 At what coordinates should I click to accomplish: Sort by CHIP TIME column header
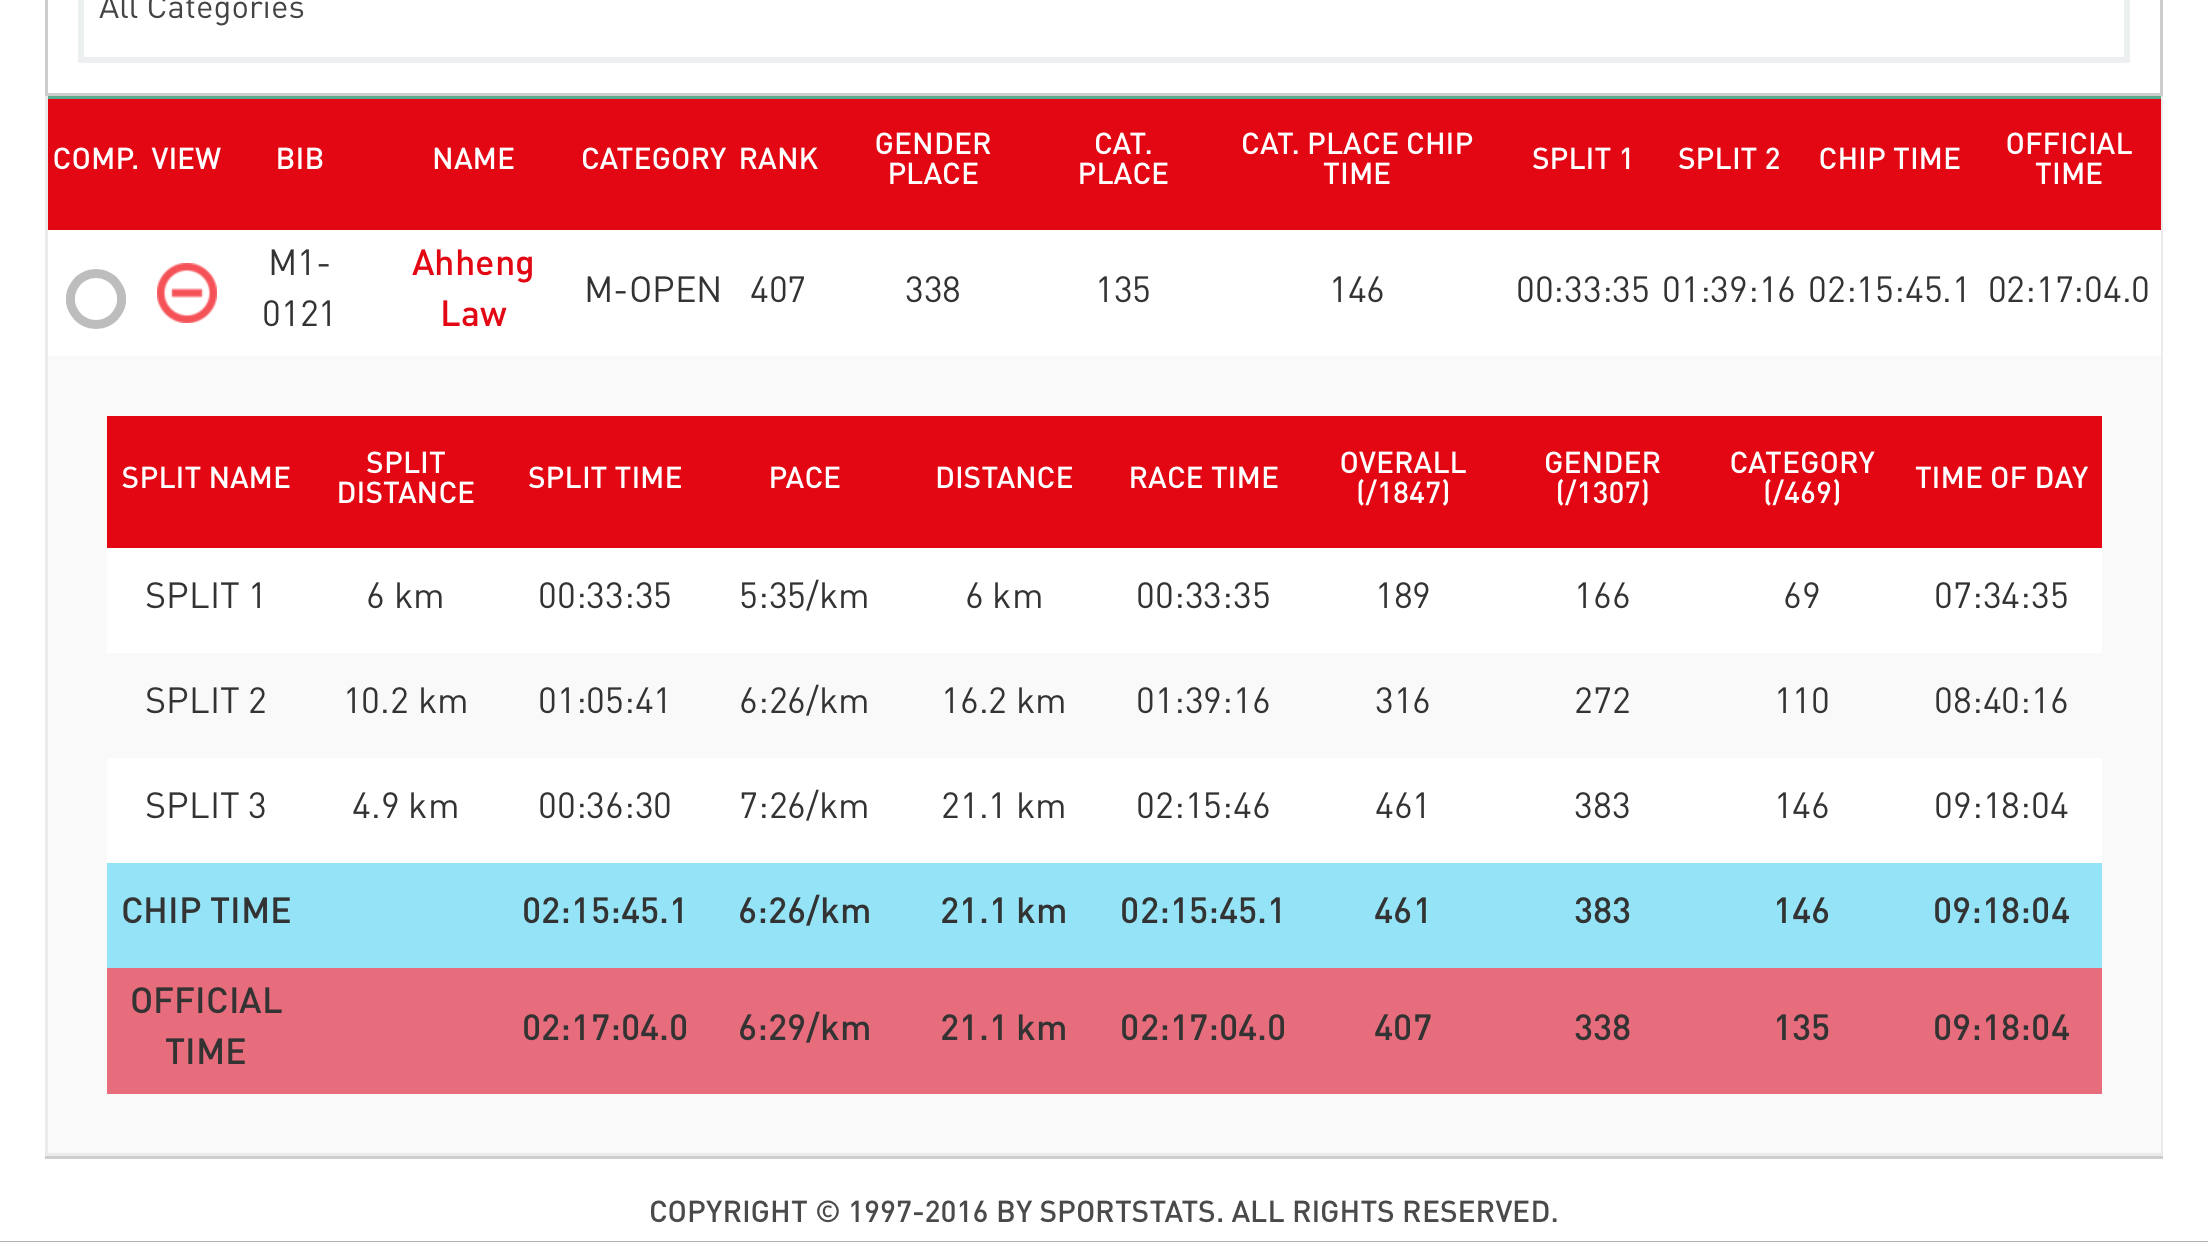(1889, 159)
